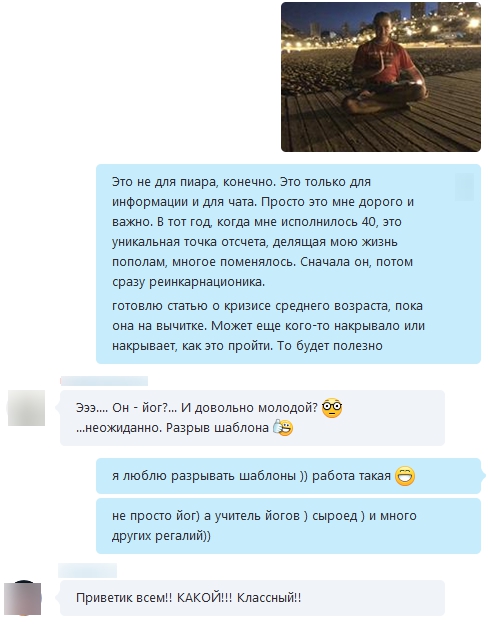489x626 pixels.
Task: Click the blurred sender name above 'Приветик всем' message
Action: coord(87,571)
